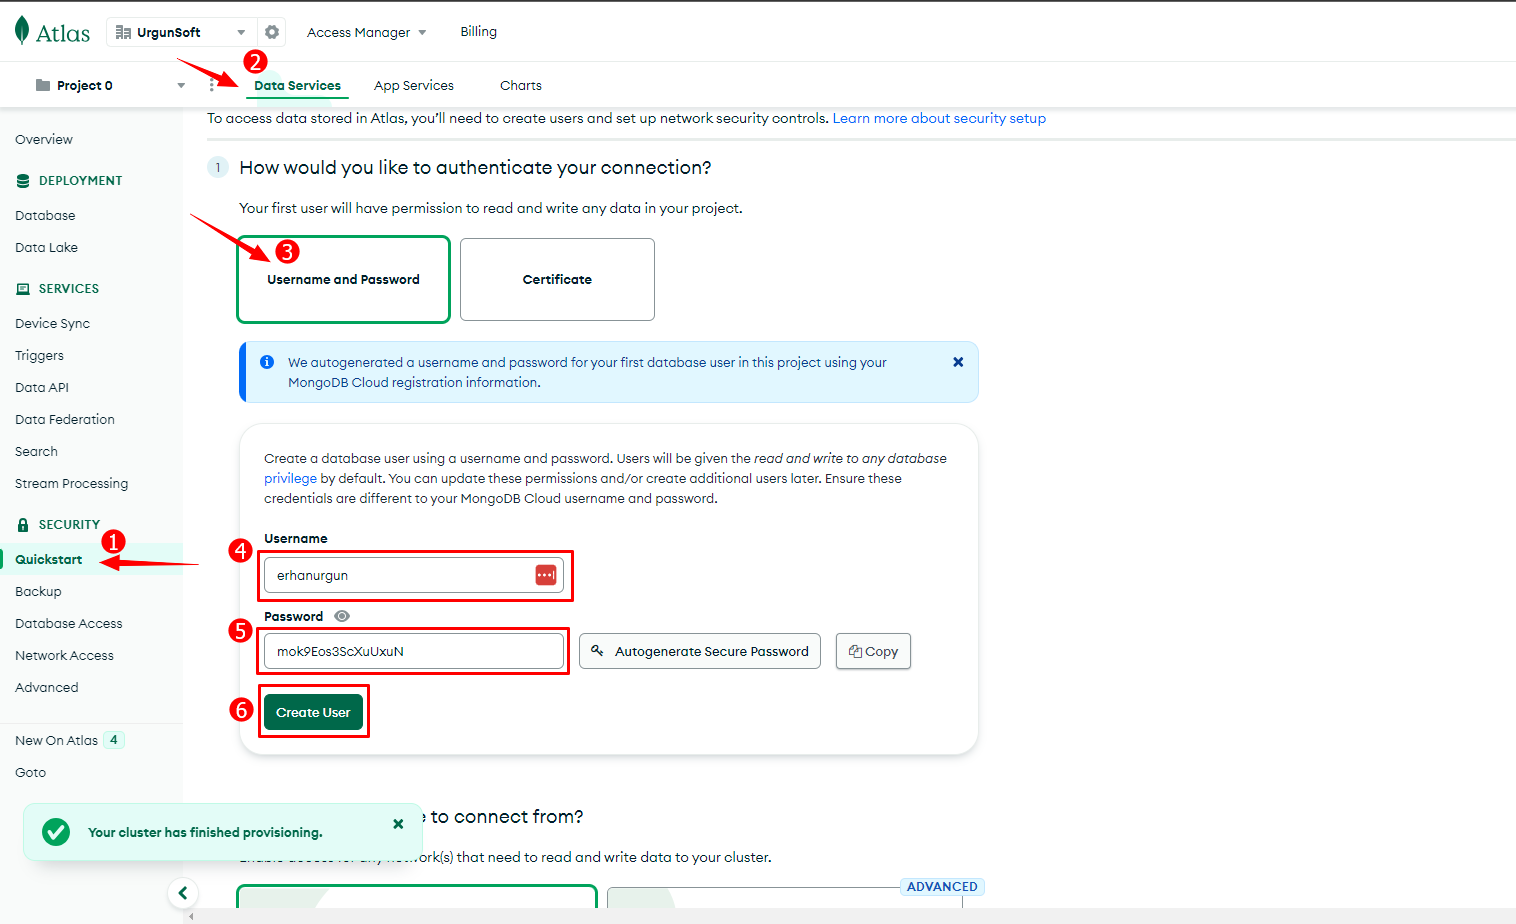Open the Access Manager dropdown
The height and width of the screenshot is (924, 1516).
366,32
